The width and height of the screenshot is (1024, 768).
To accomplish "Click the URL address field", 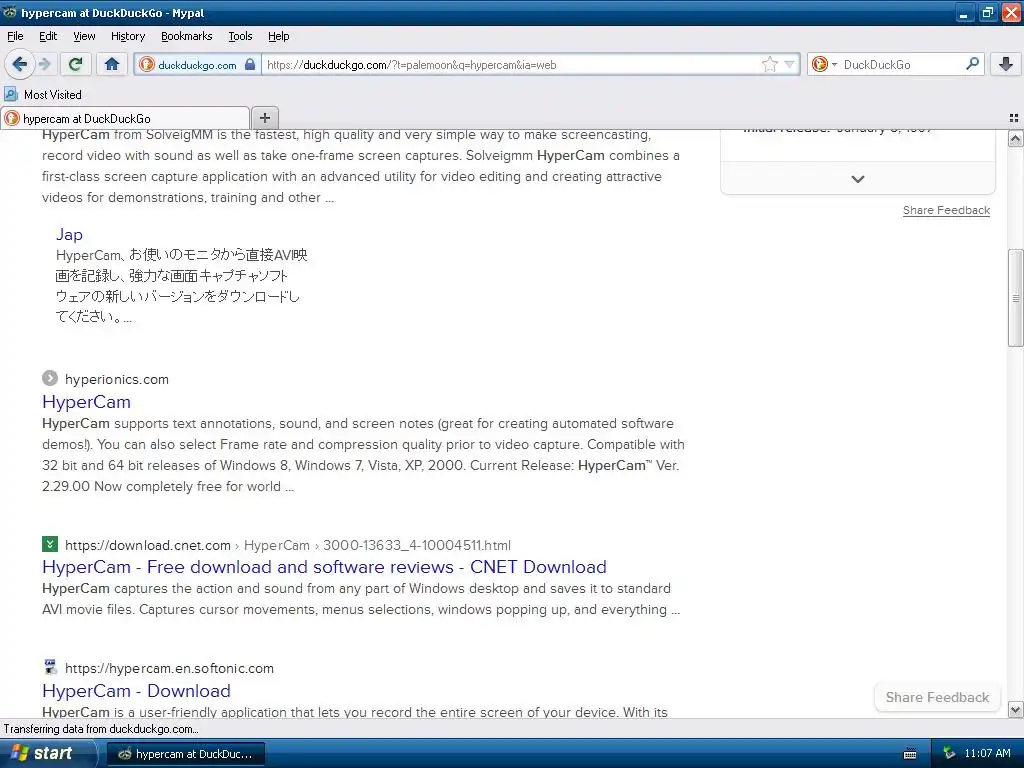I will tap(509, 65).
